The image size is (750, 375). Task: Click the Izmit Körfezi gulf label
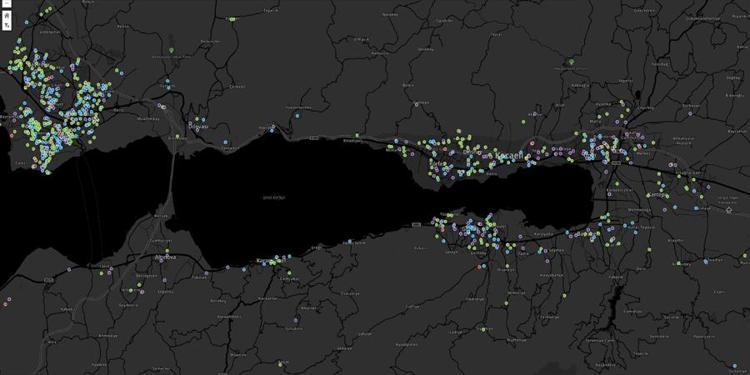point(275,197)
